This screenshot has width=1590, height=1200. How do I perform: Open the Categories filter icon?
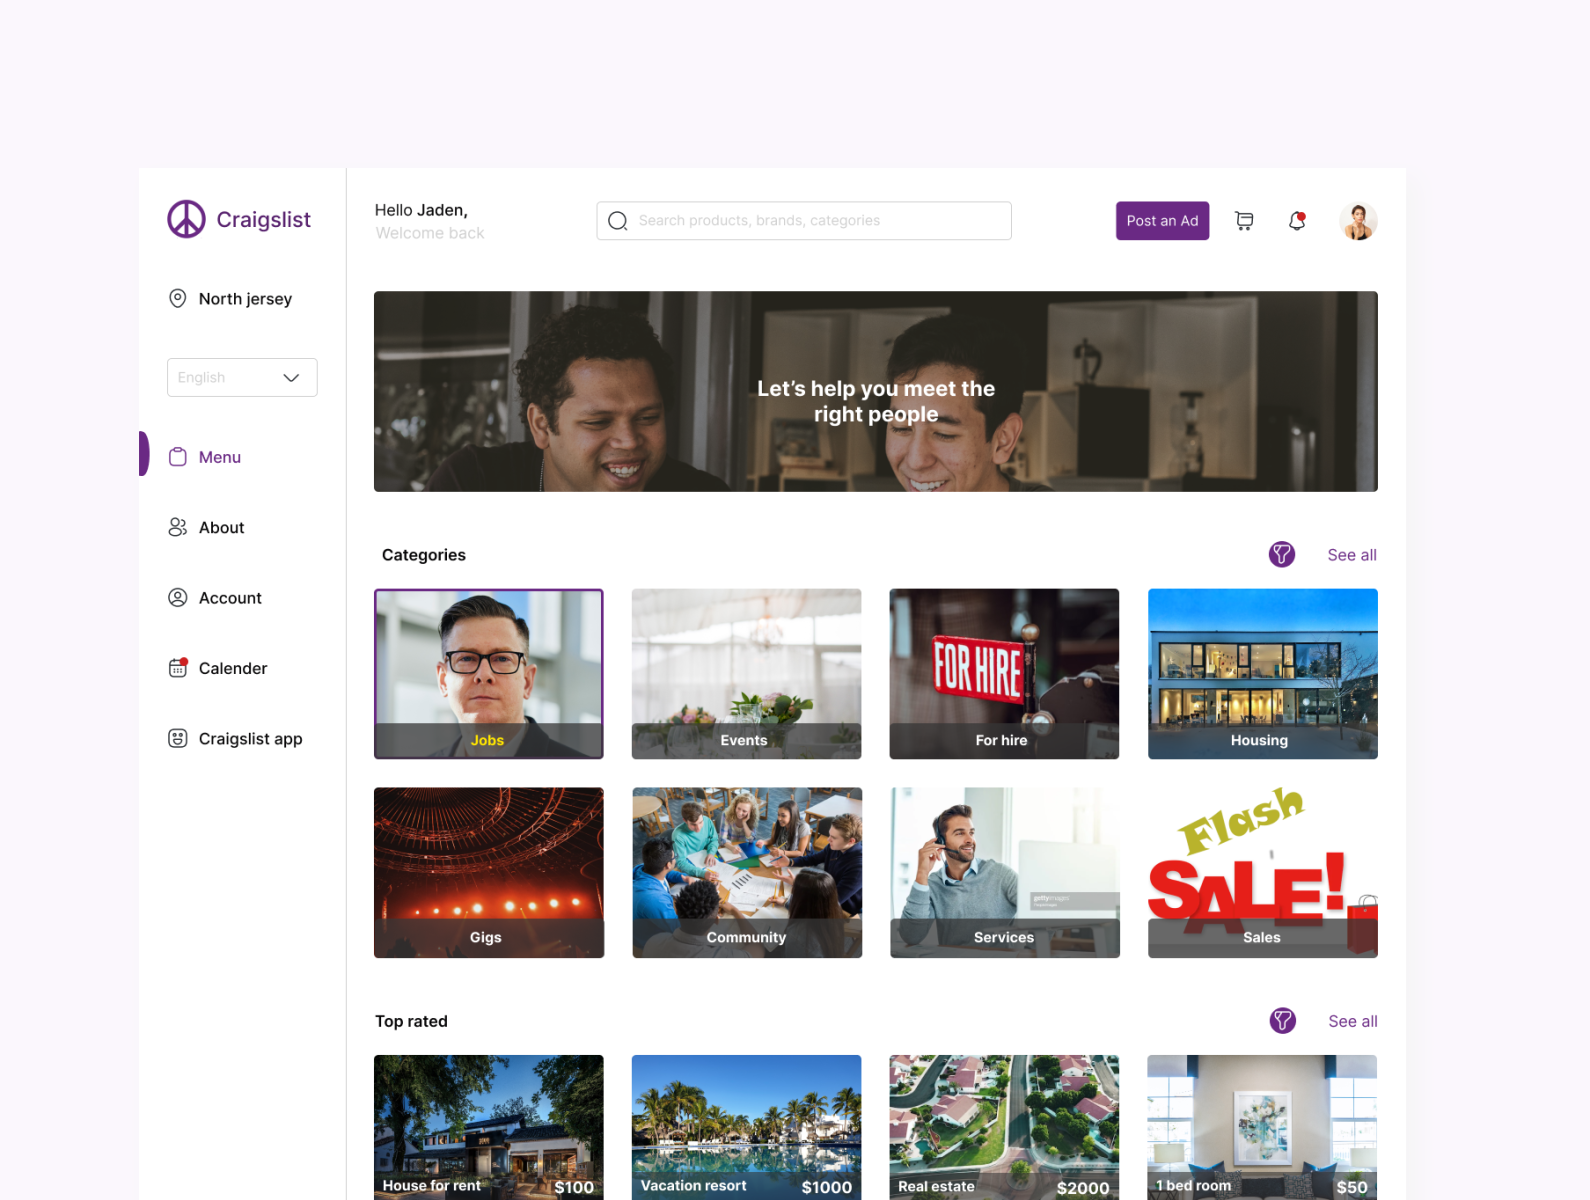1282,554
